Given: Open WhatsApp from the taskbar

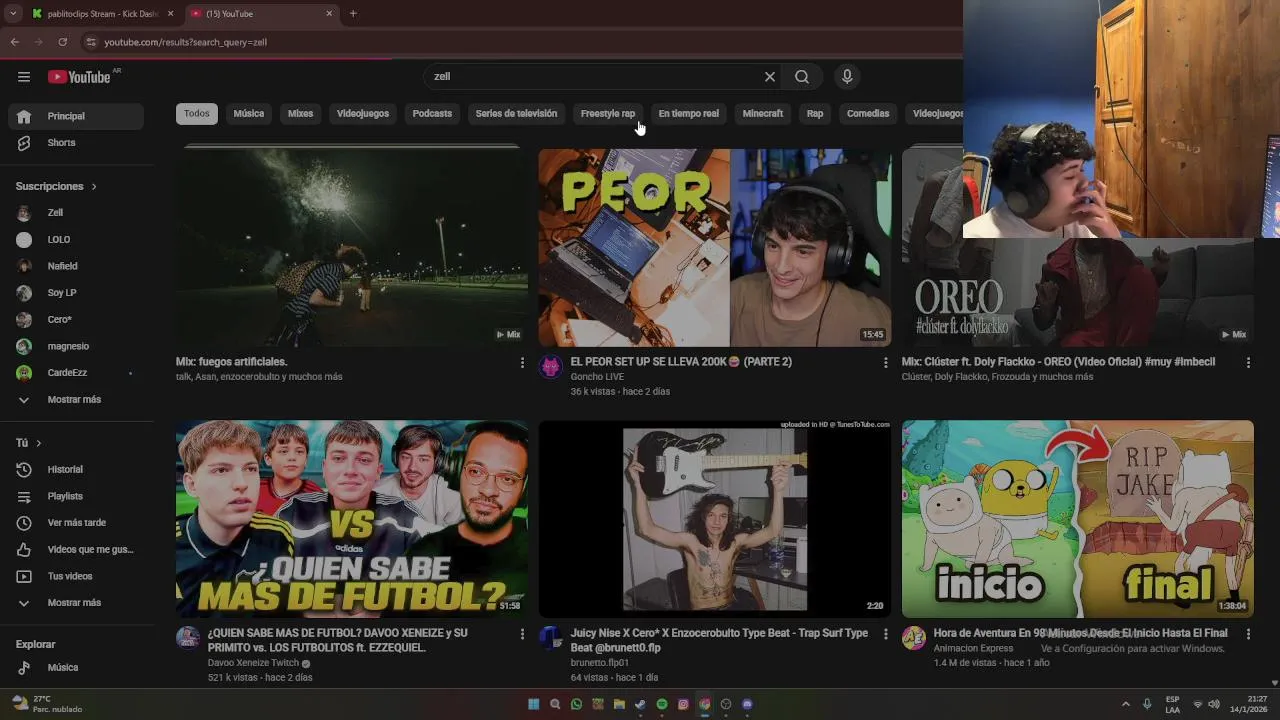Looking at the screenshot, I should 576,704.
